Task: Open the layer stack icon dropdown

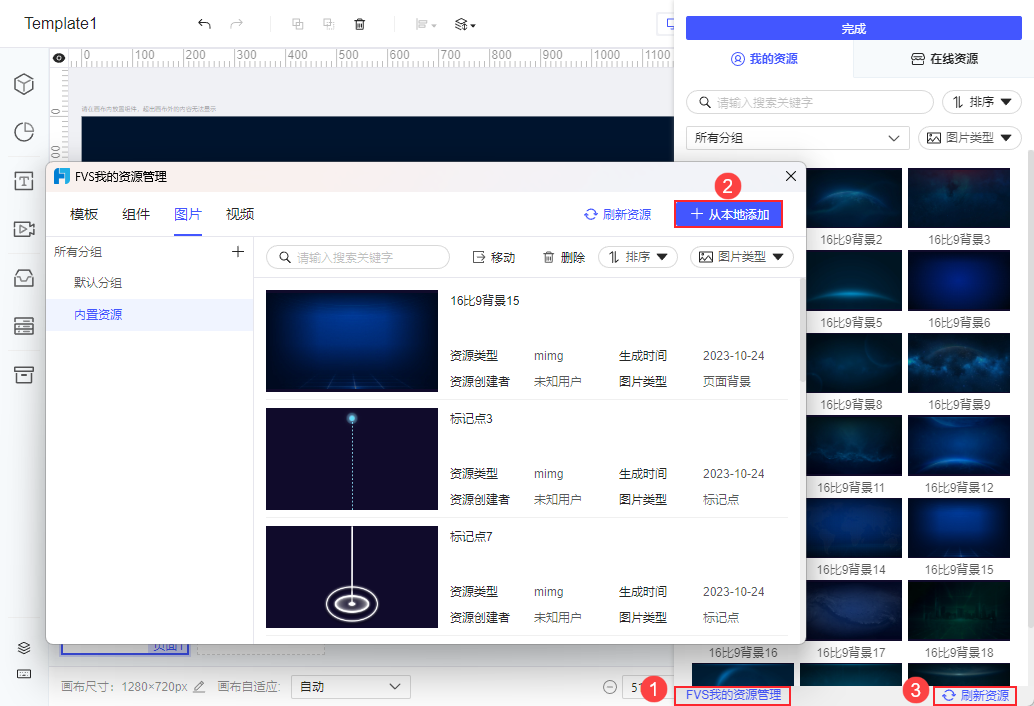Action: click(465, 24)
